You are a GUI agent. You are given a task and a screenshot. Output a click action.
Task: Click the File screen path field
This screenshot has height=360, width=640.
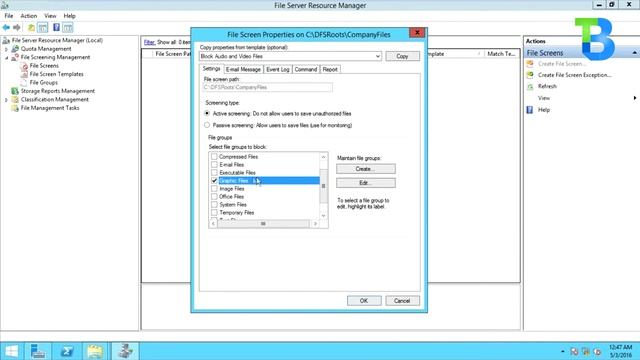[267, 87]
